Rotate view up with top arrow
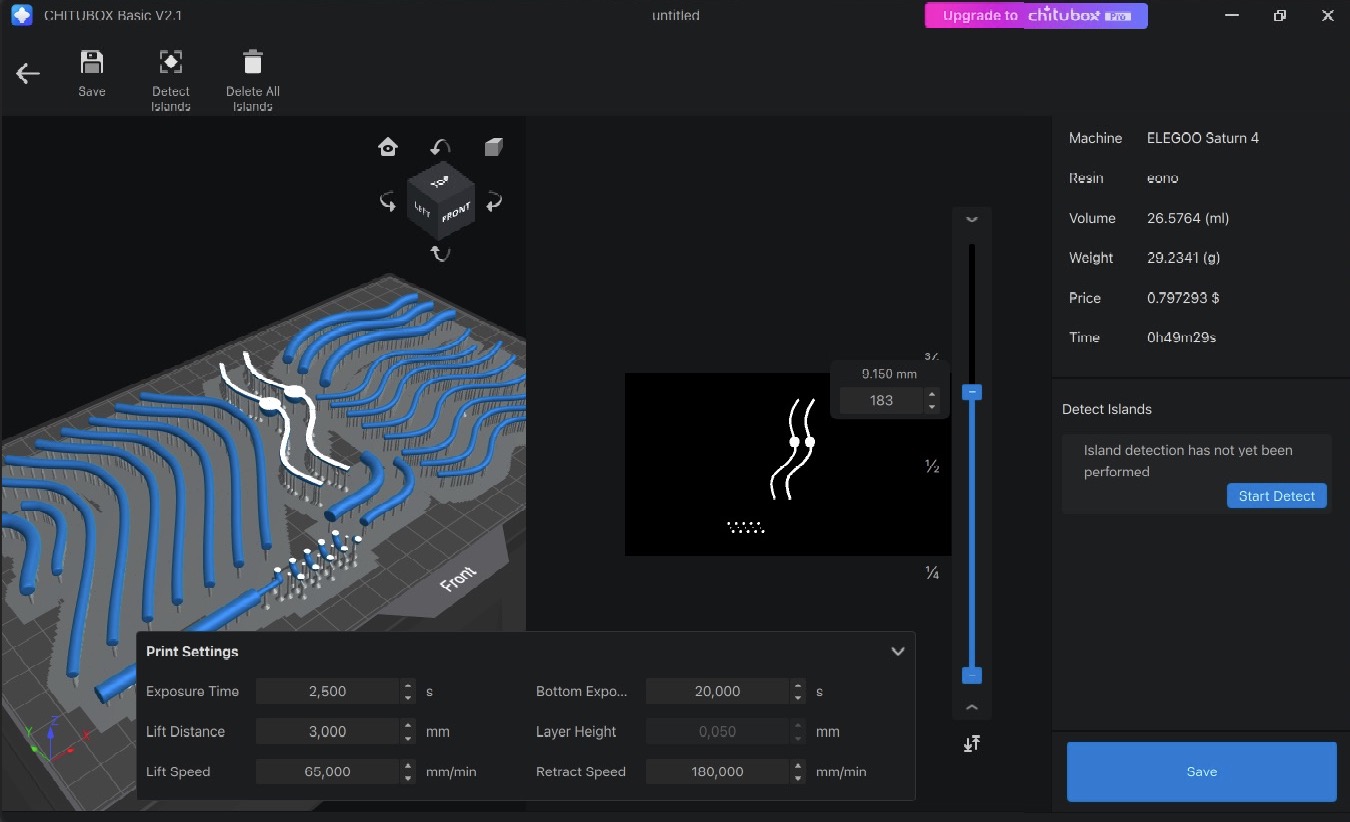The image size is (1350, 822). tap(440, 147)
